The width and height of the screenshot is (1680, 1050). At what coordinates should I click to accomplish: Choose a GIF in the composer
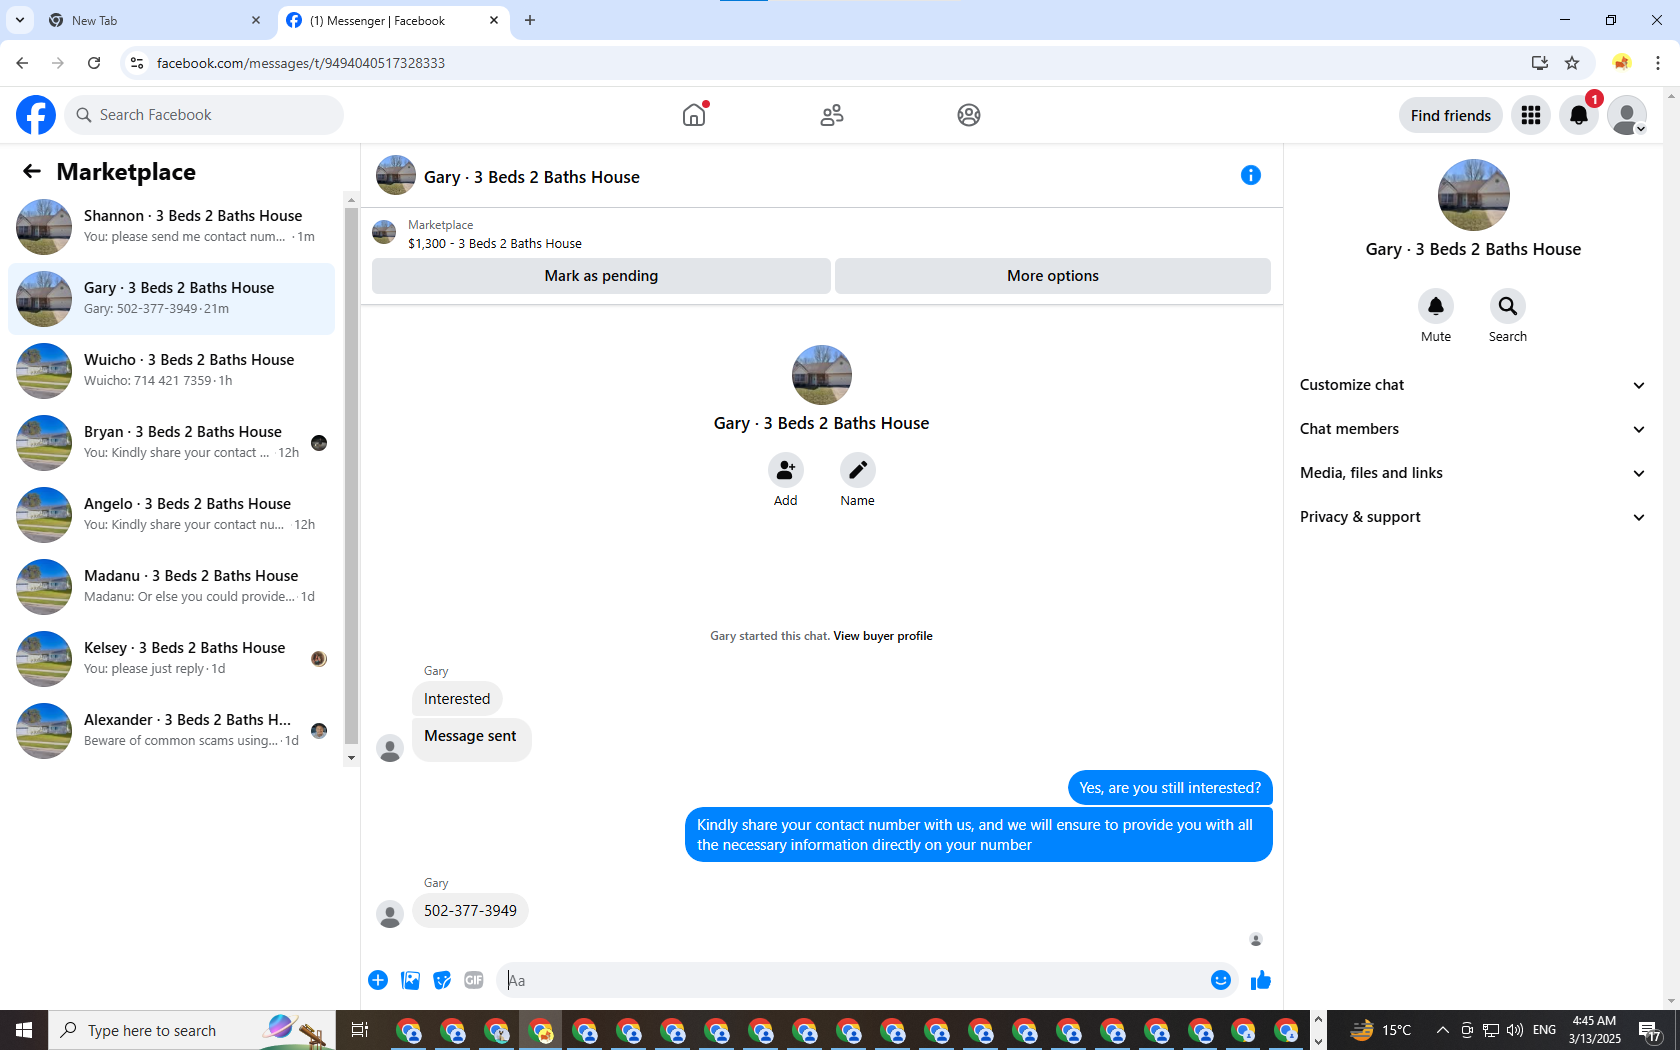pyautogui.click(x=474, y=980)
